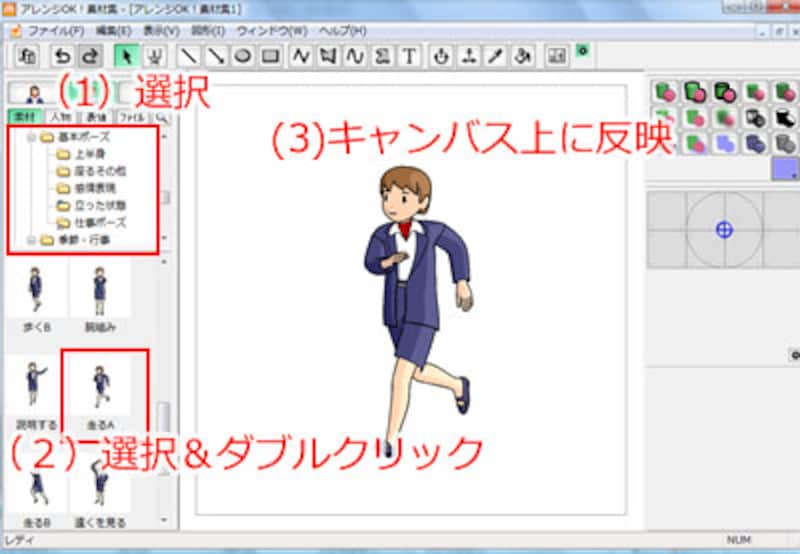Select the diagonal pen-shaped tool icon
The height and width of the screenshot is (554, 800).
coord(495,56)
